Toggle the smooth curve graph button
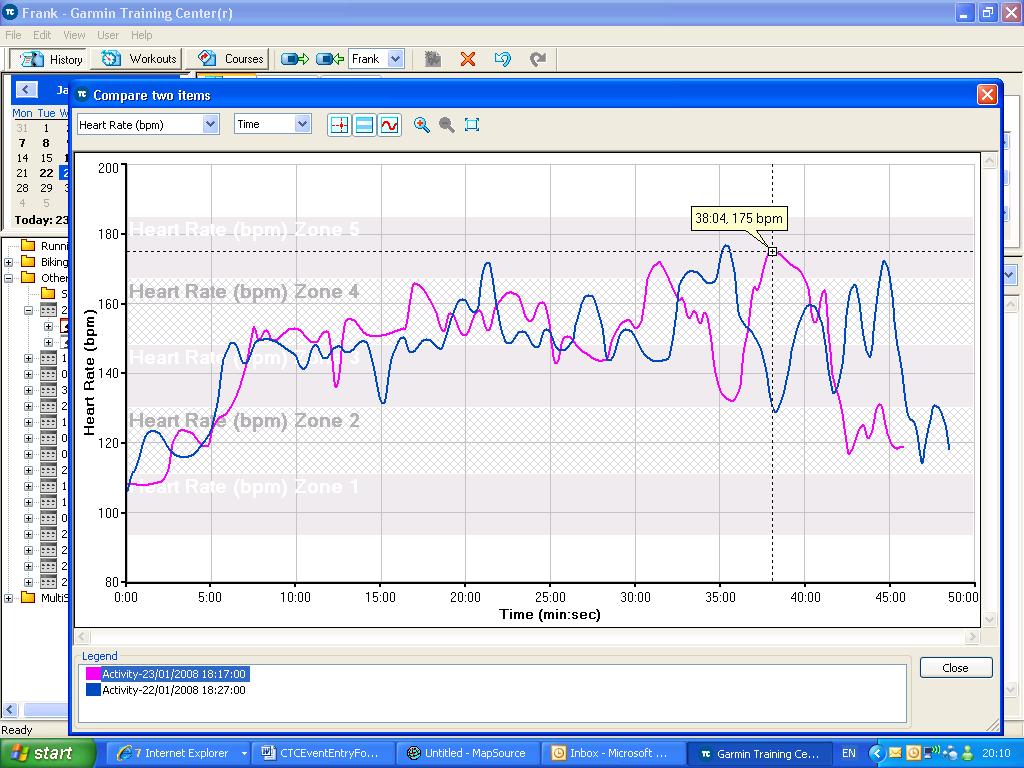Viewport: 1024px width, 768px height. coord(389,125)
